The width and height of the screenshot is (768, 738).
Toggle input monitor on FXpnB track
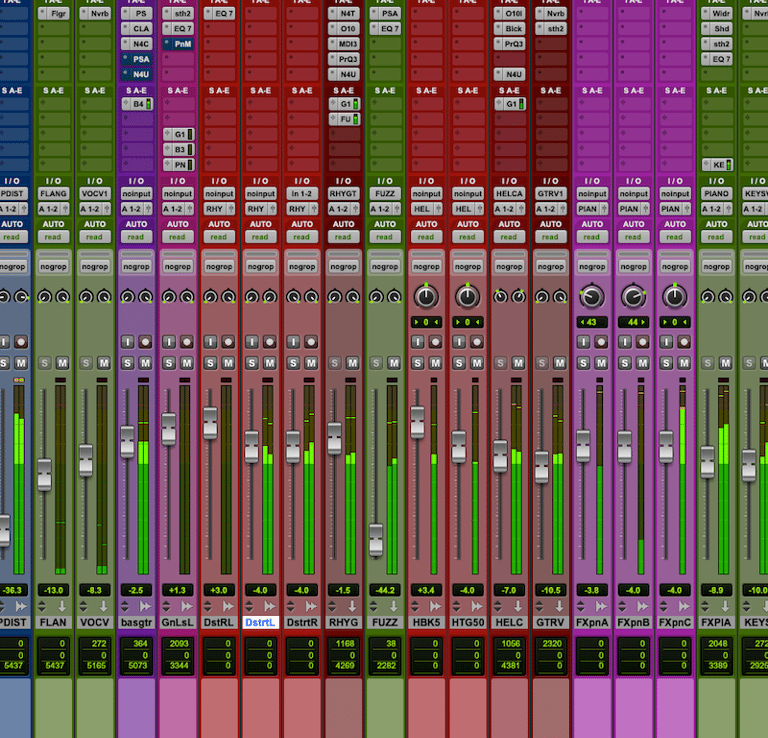click(625, 342)
